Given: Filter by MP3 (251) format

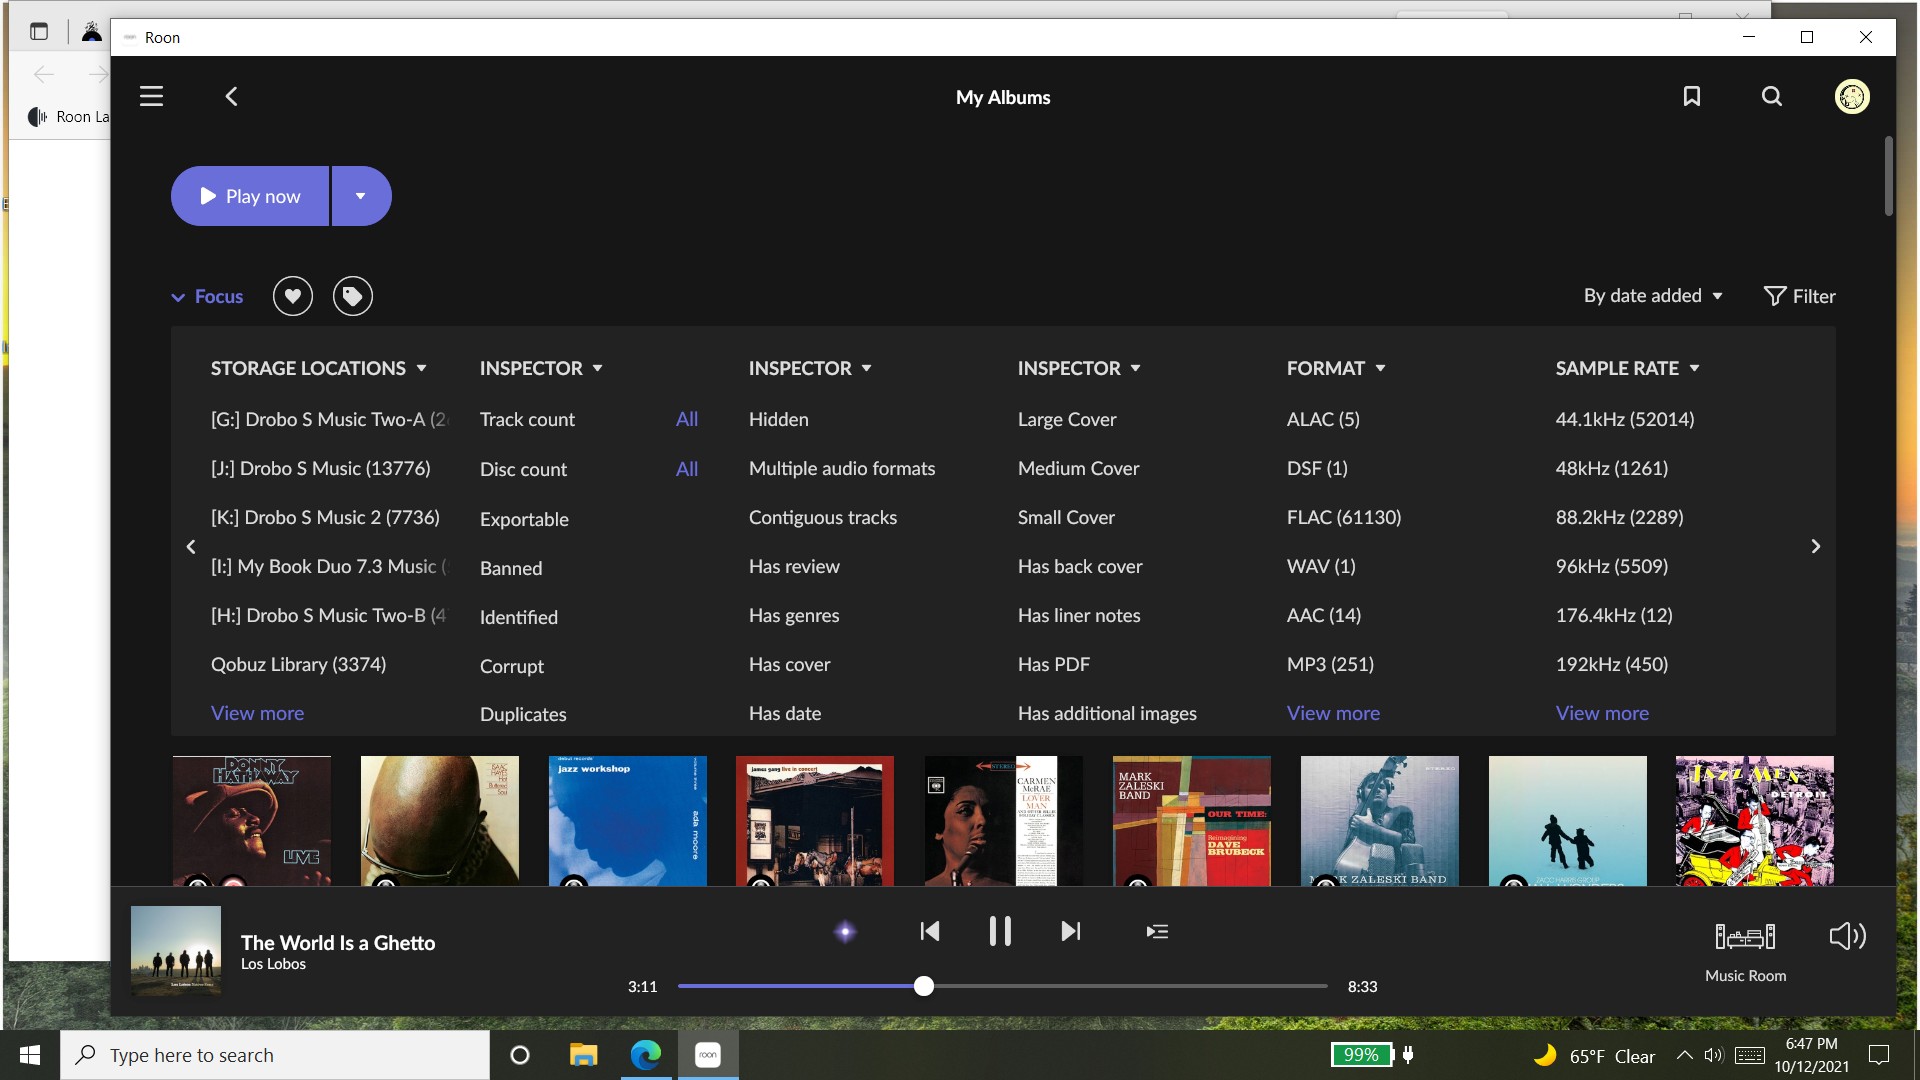Looking at the screenshot, I should coord(1330,664).
